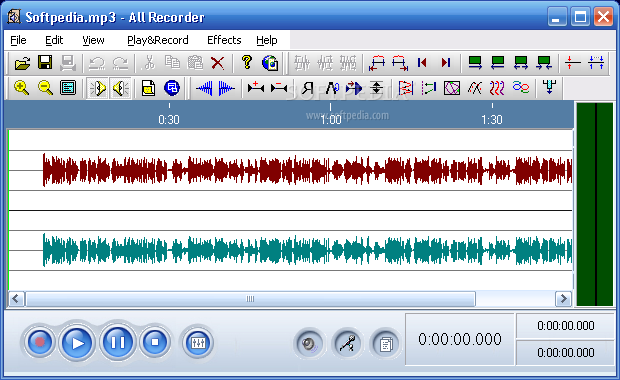The width and height of the screenshot is (620, 380).
Task: Click the zoom full view screen icon
Action: click(x=68, y=88)
